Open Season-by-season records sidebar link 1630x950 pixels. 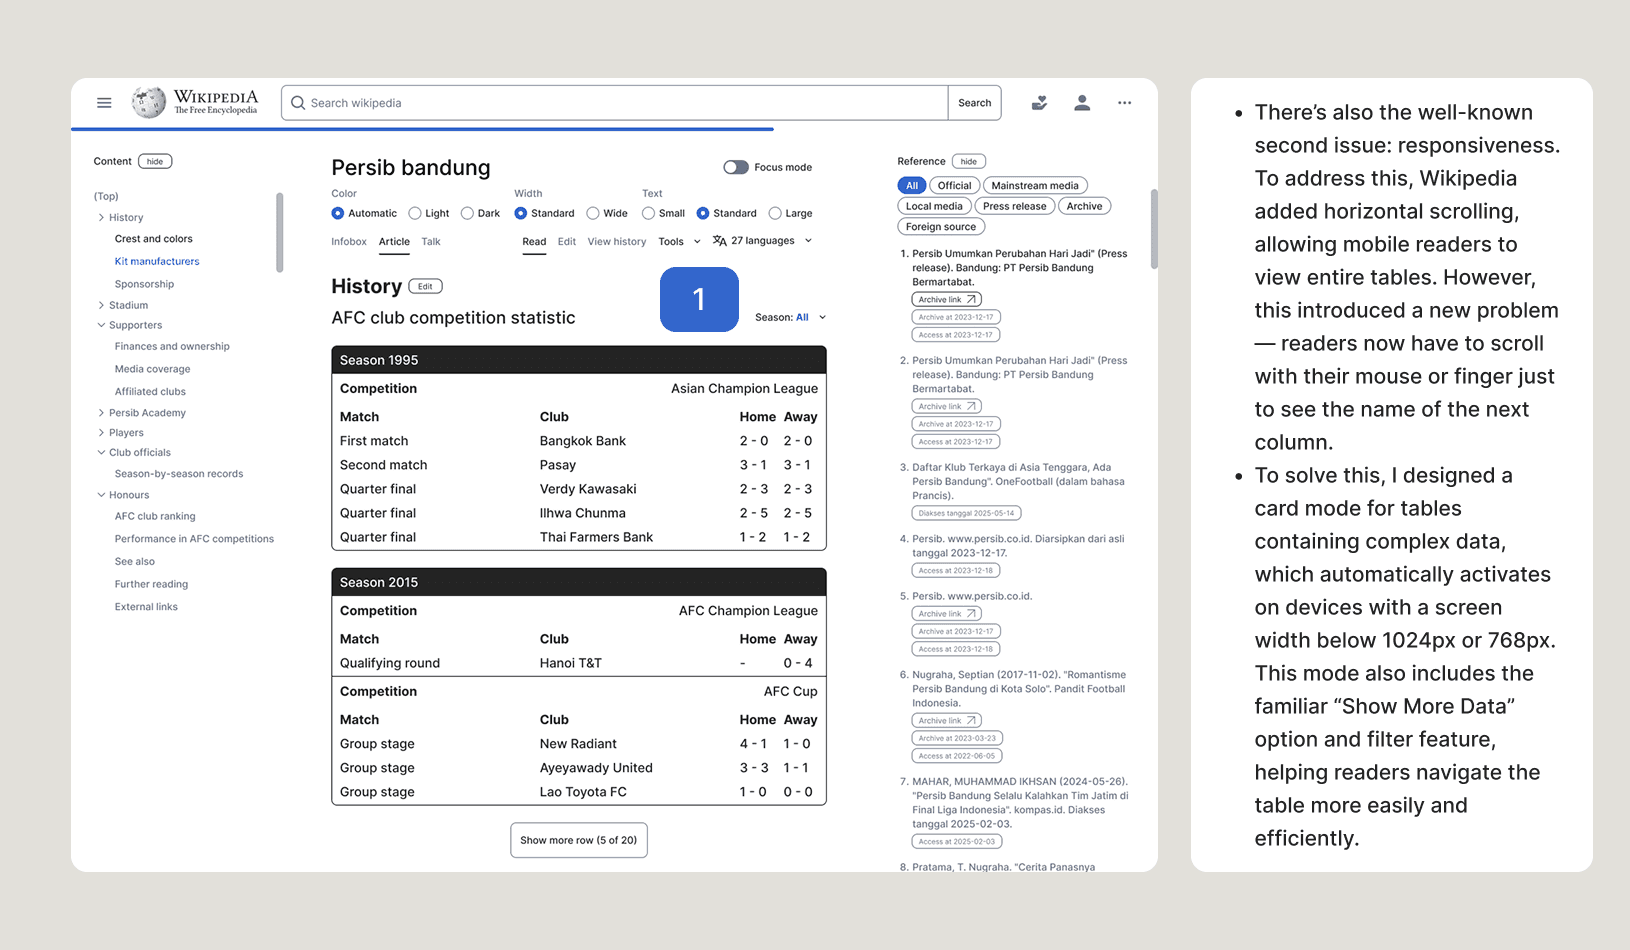179,474
